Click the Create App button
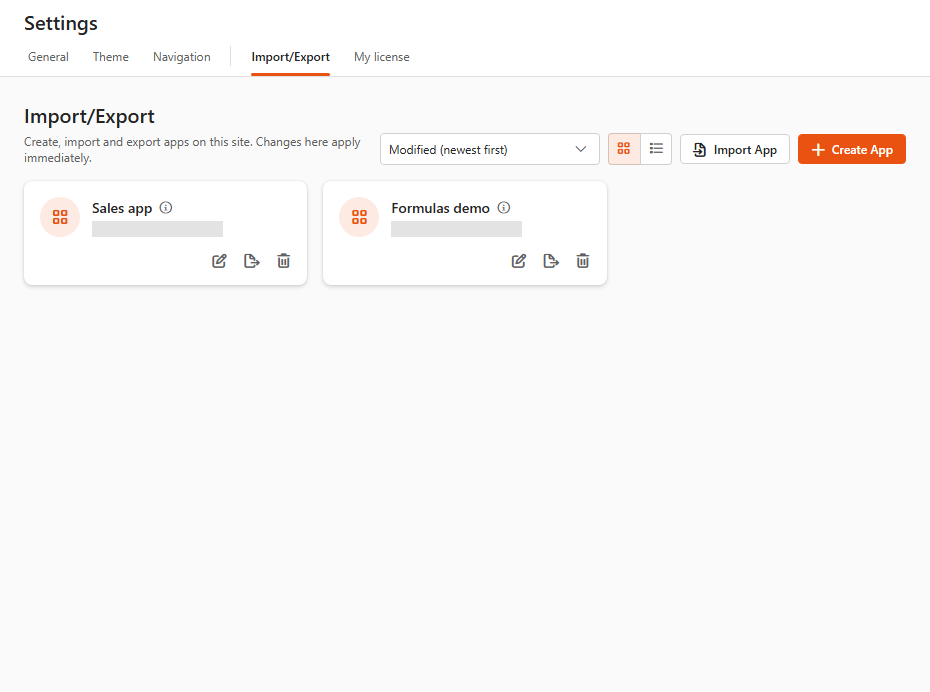 coord(852,149)
